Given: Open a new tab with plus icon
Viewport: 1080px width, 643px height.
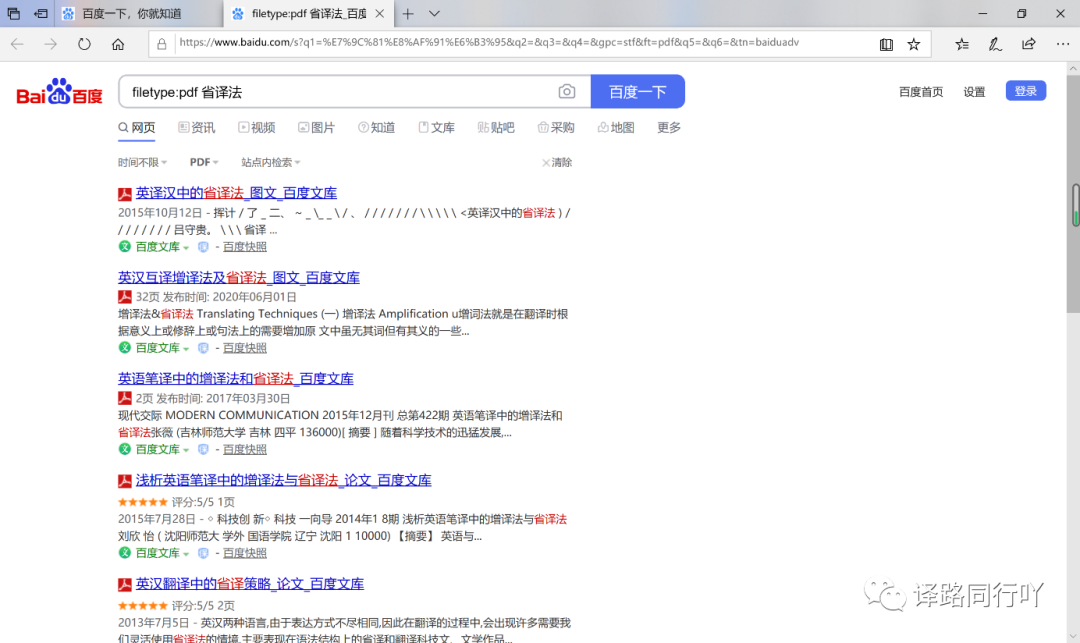Looking at the screenshot, I should click(x=408, y=14).
